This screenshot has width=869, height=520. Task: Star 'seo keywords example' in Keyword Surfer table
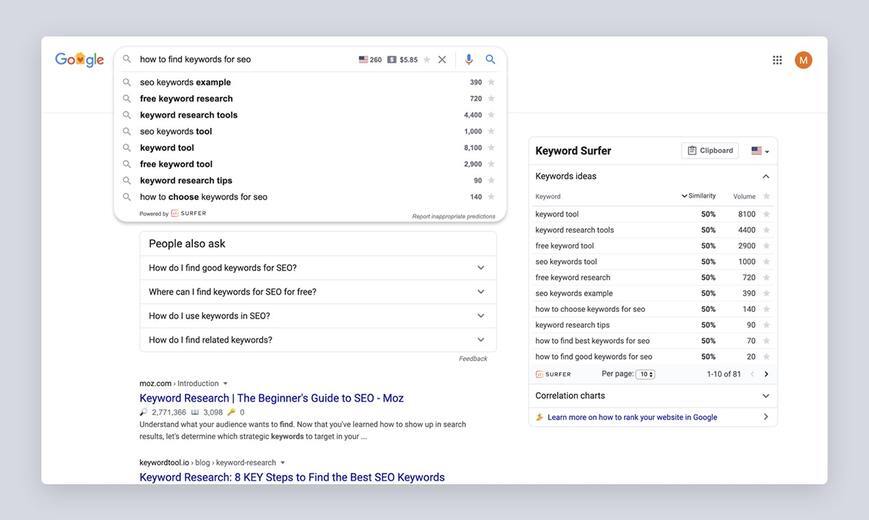click(x=766, y=293)
